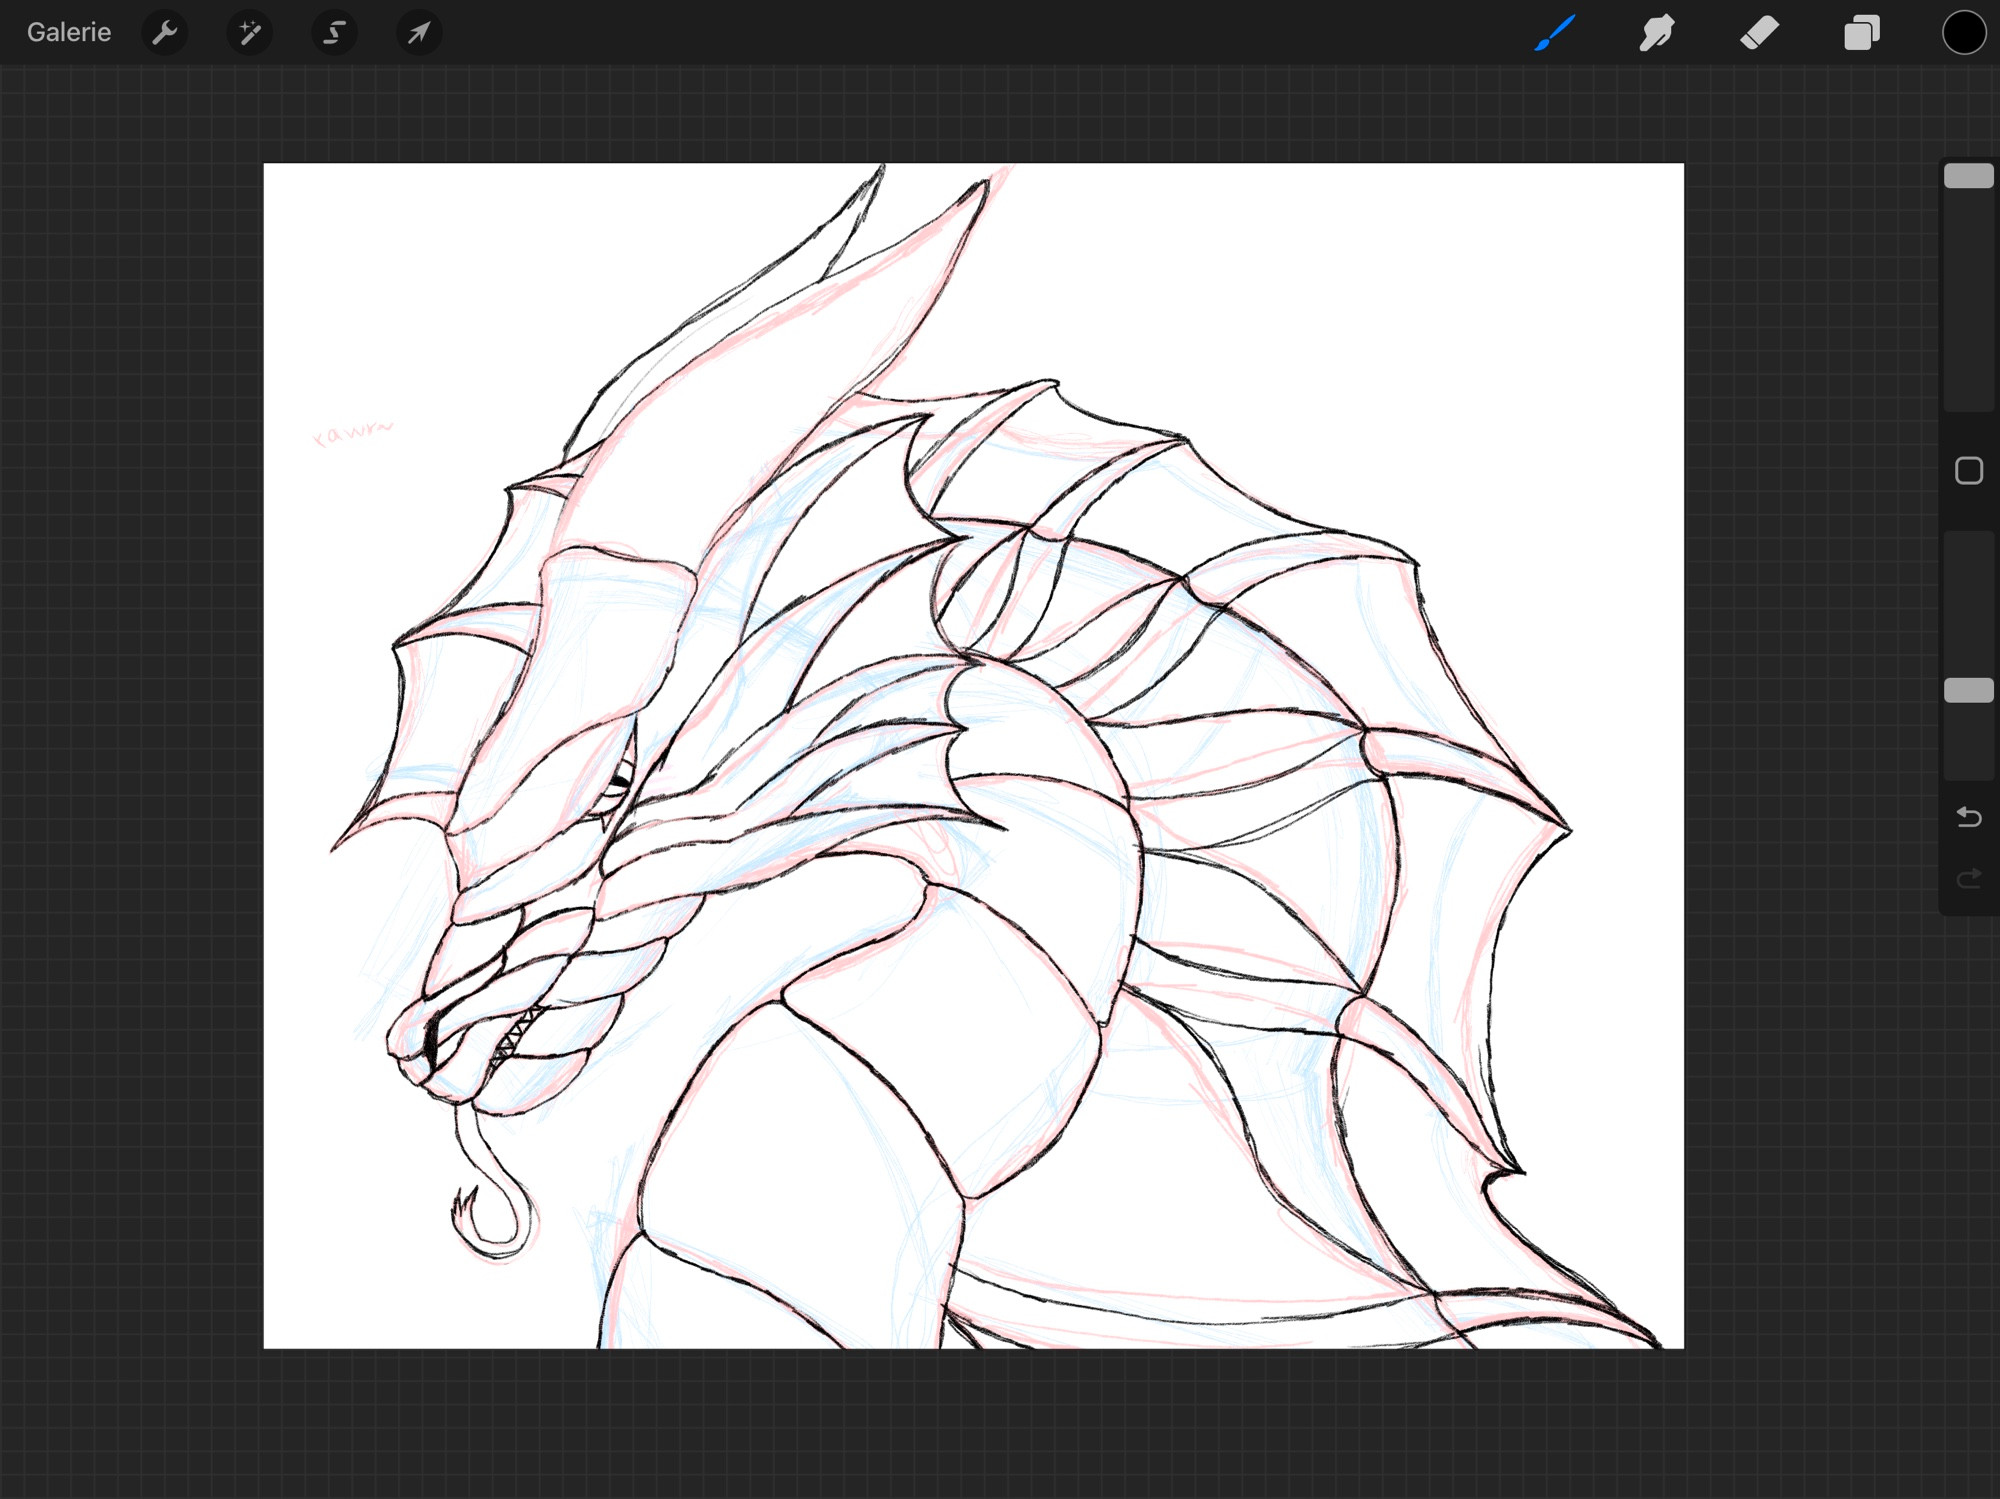The height and width of the screenshot is (1499, 2000).
Task: Click the dragon drawing canvas
Action: pyautogui.click(x=973, y=756)
